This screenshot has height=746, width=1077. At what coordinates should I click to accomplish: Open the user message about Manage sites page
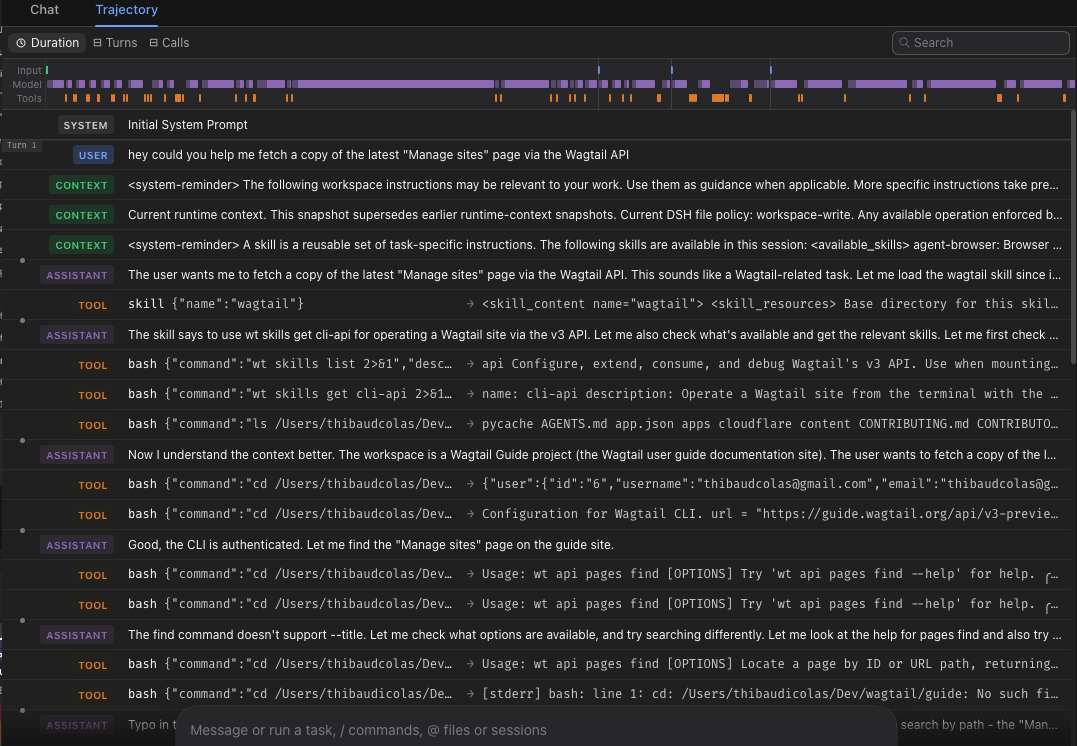click(x=536, y=155)
